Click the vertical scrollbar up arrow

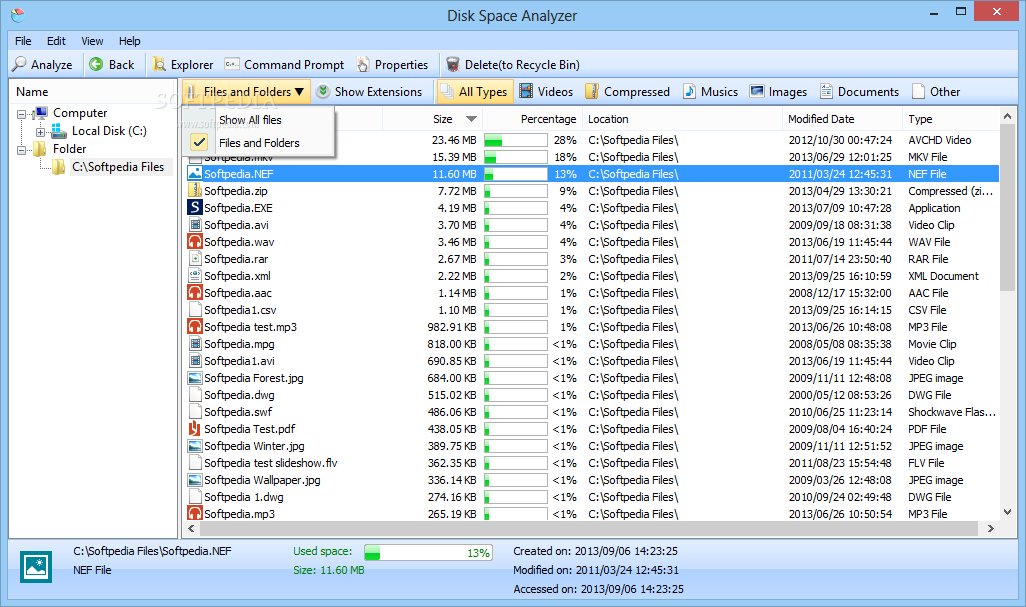coord(1008,116)
